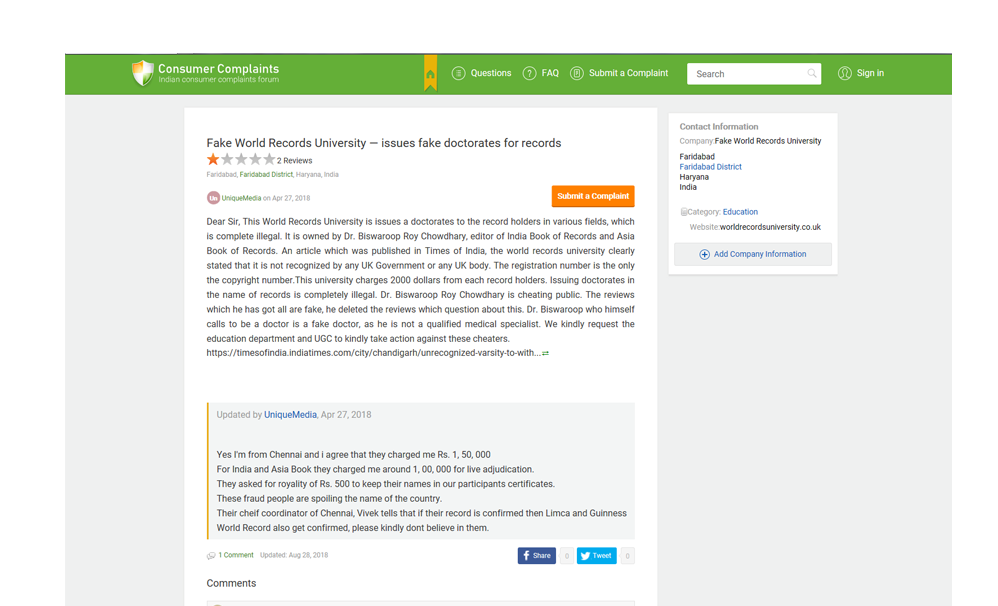Click the FAQ question mark icon
The image size is (998, 606).
click(530, 73)
